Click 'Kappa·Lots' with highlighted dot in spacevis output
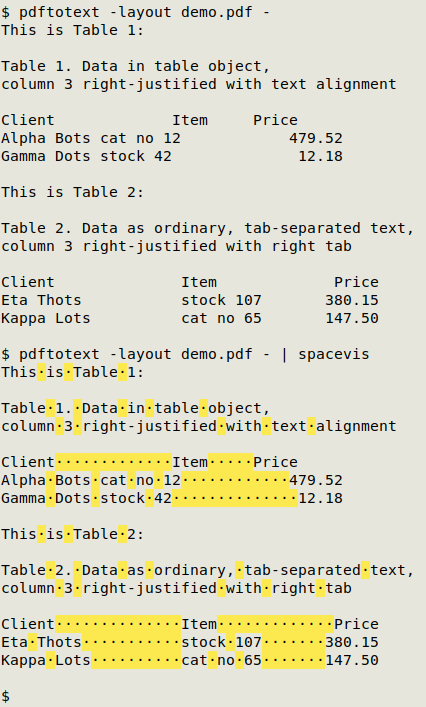This screenshot has height=707, width=426. (x=46, y=661)
